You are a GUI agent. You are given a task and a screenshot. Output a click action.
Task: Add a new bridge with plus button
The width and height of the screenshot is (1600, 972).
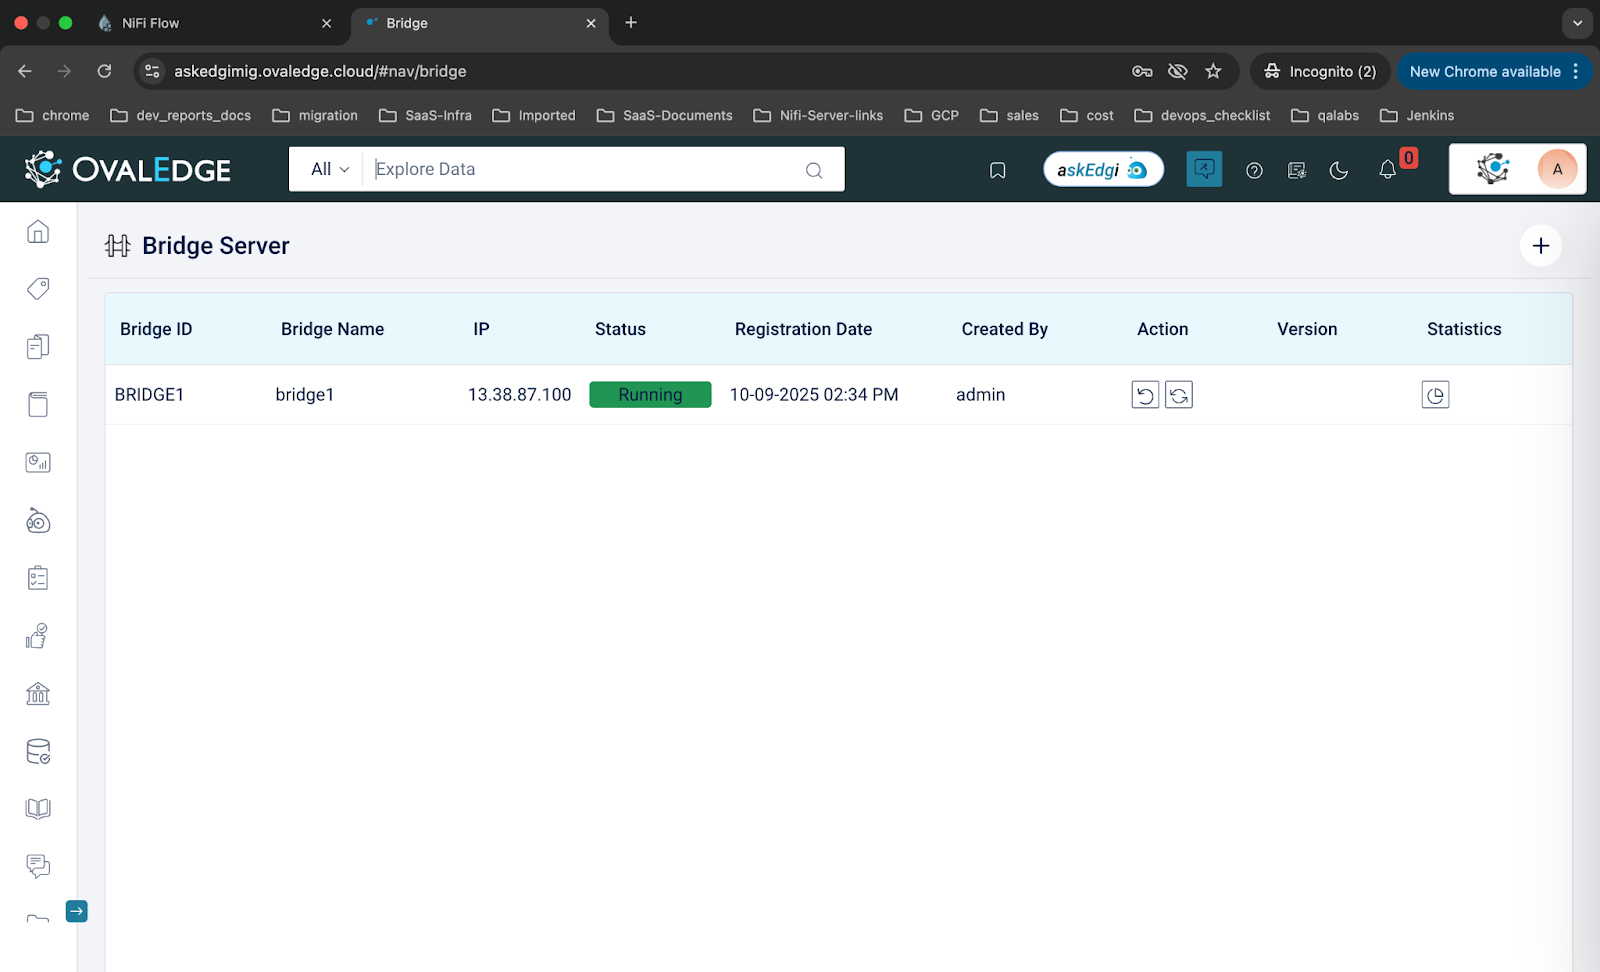click(x=1540, y=246)
